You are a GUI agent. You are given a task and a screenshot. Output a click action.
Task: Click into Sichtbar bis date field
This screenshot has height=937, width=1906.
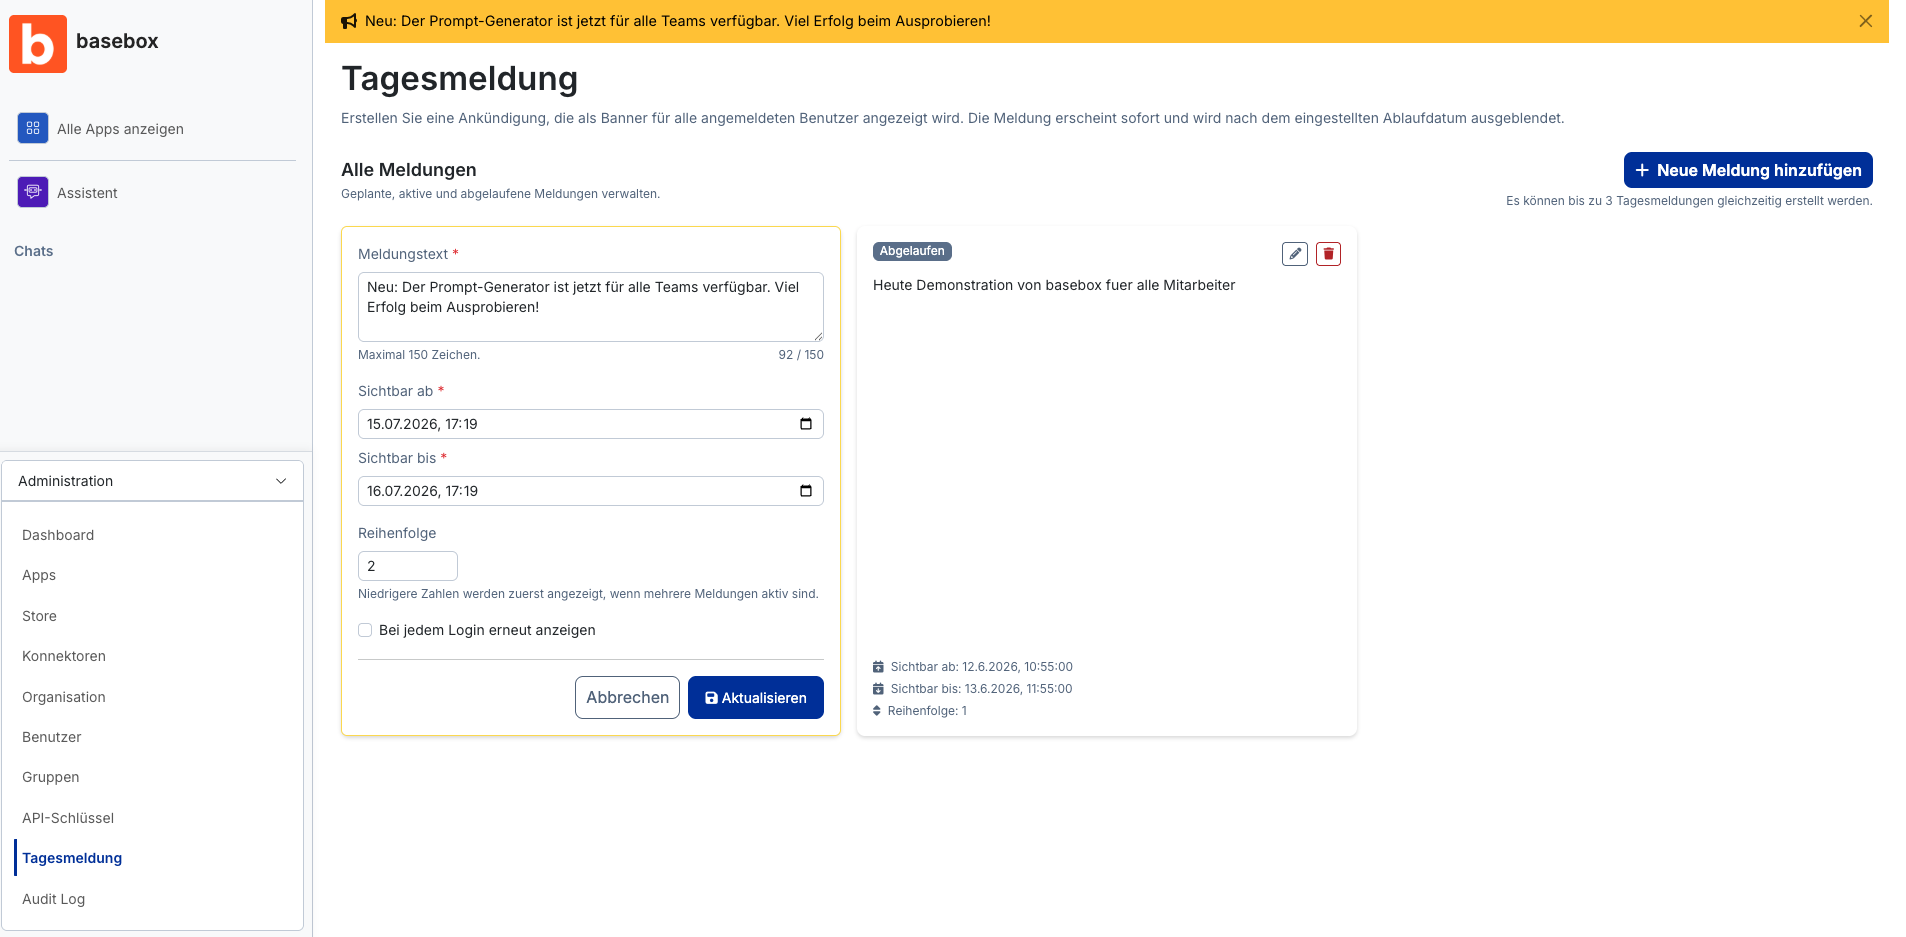[x=591, y=491]
